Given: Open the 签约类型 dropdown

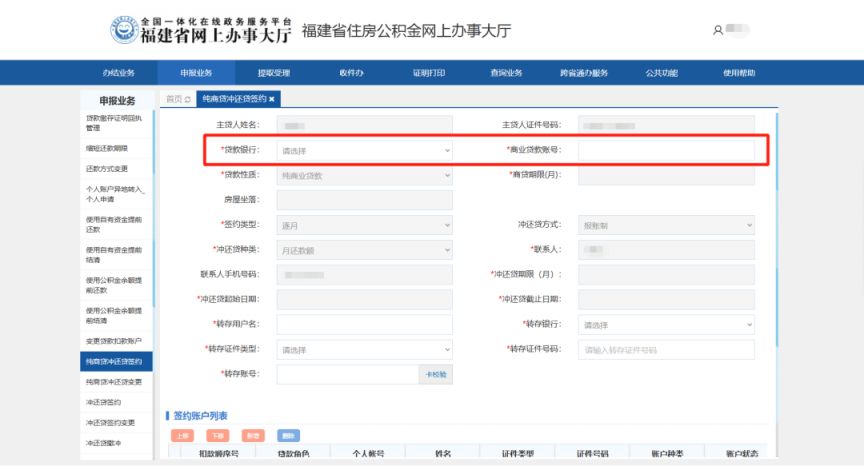Looking at the screenshot, I should [364, 225].
